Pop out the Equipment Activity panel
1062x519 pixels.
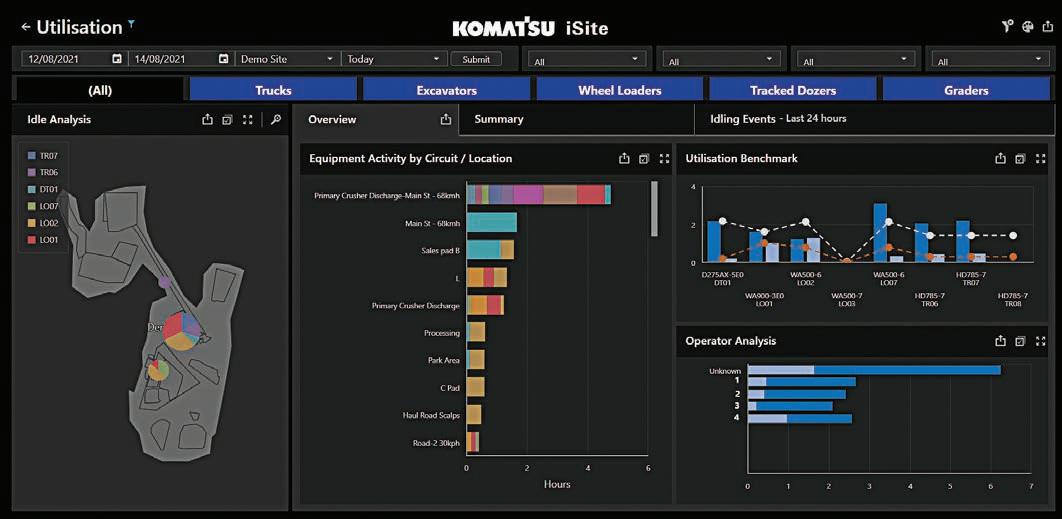tap(644, 159)
